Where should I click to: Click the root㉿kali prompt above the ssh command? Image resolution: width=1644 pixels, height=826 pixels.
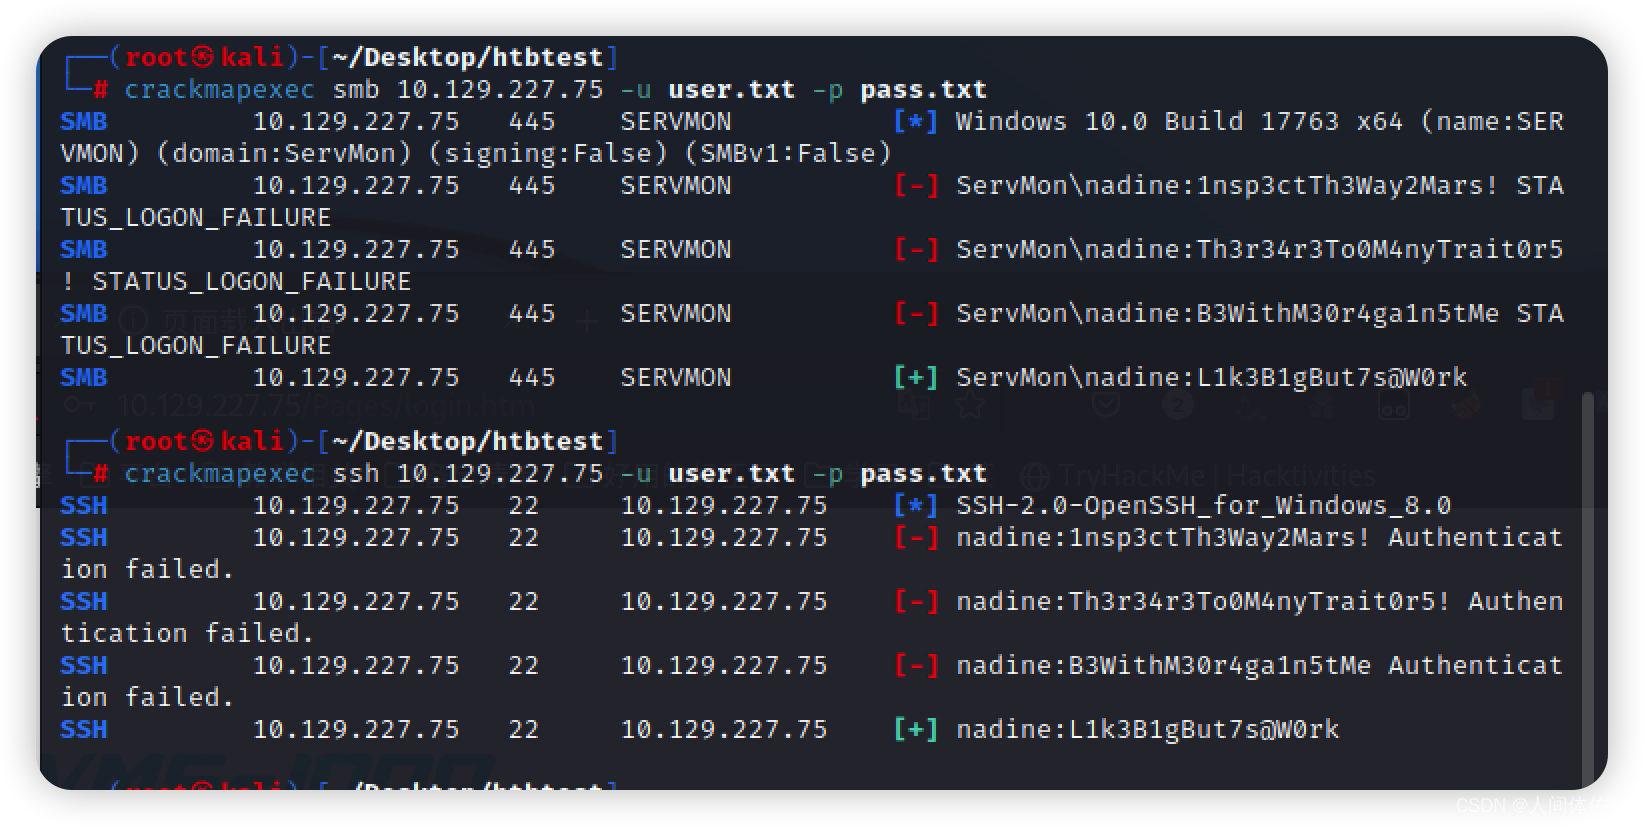pyautogui.click(x=204, y=442)
